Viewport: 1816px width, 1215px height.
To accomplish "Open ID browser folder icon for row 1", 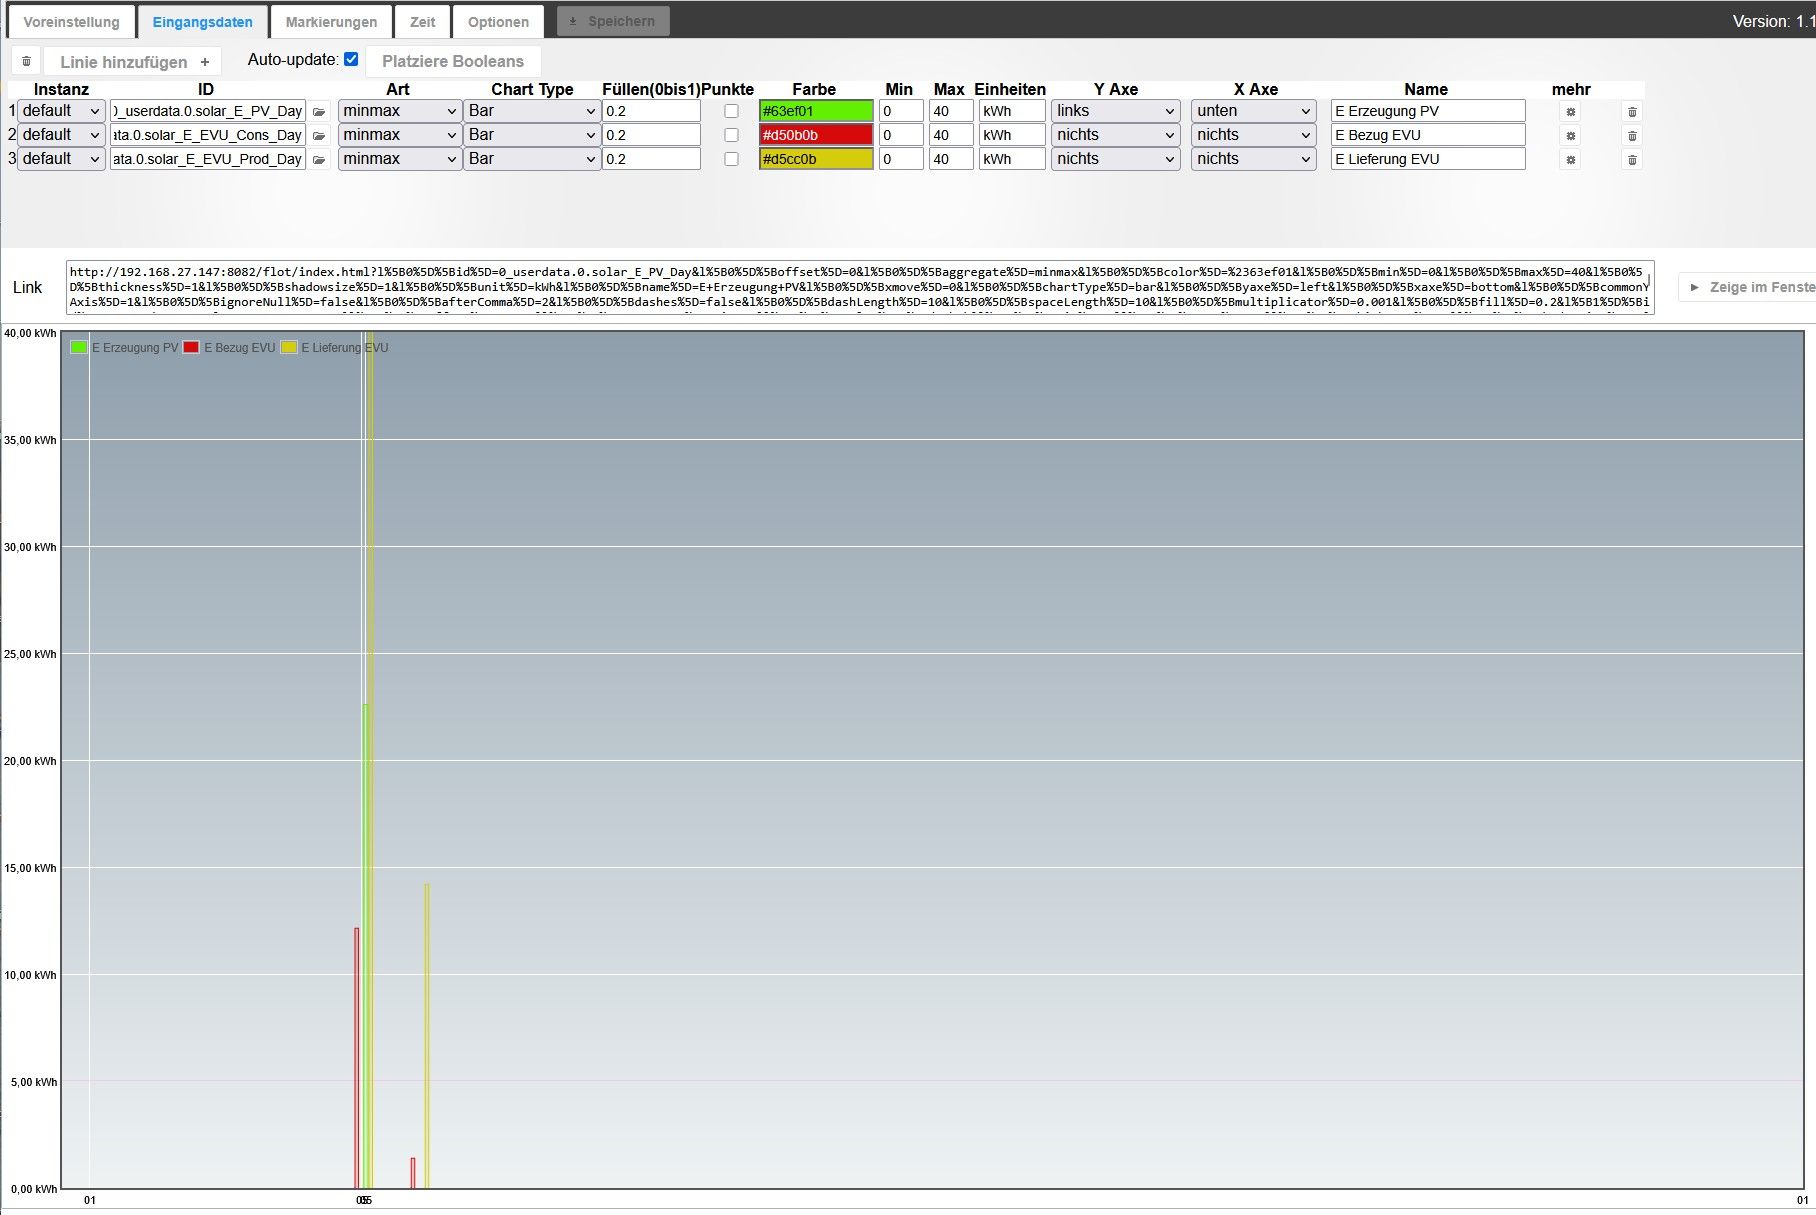I will click(x=319, y=112).
